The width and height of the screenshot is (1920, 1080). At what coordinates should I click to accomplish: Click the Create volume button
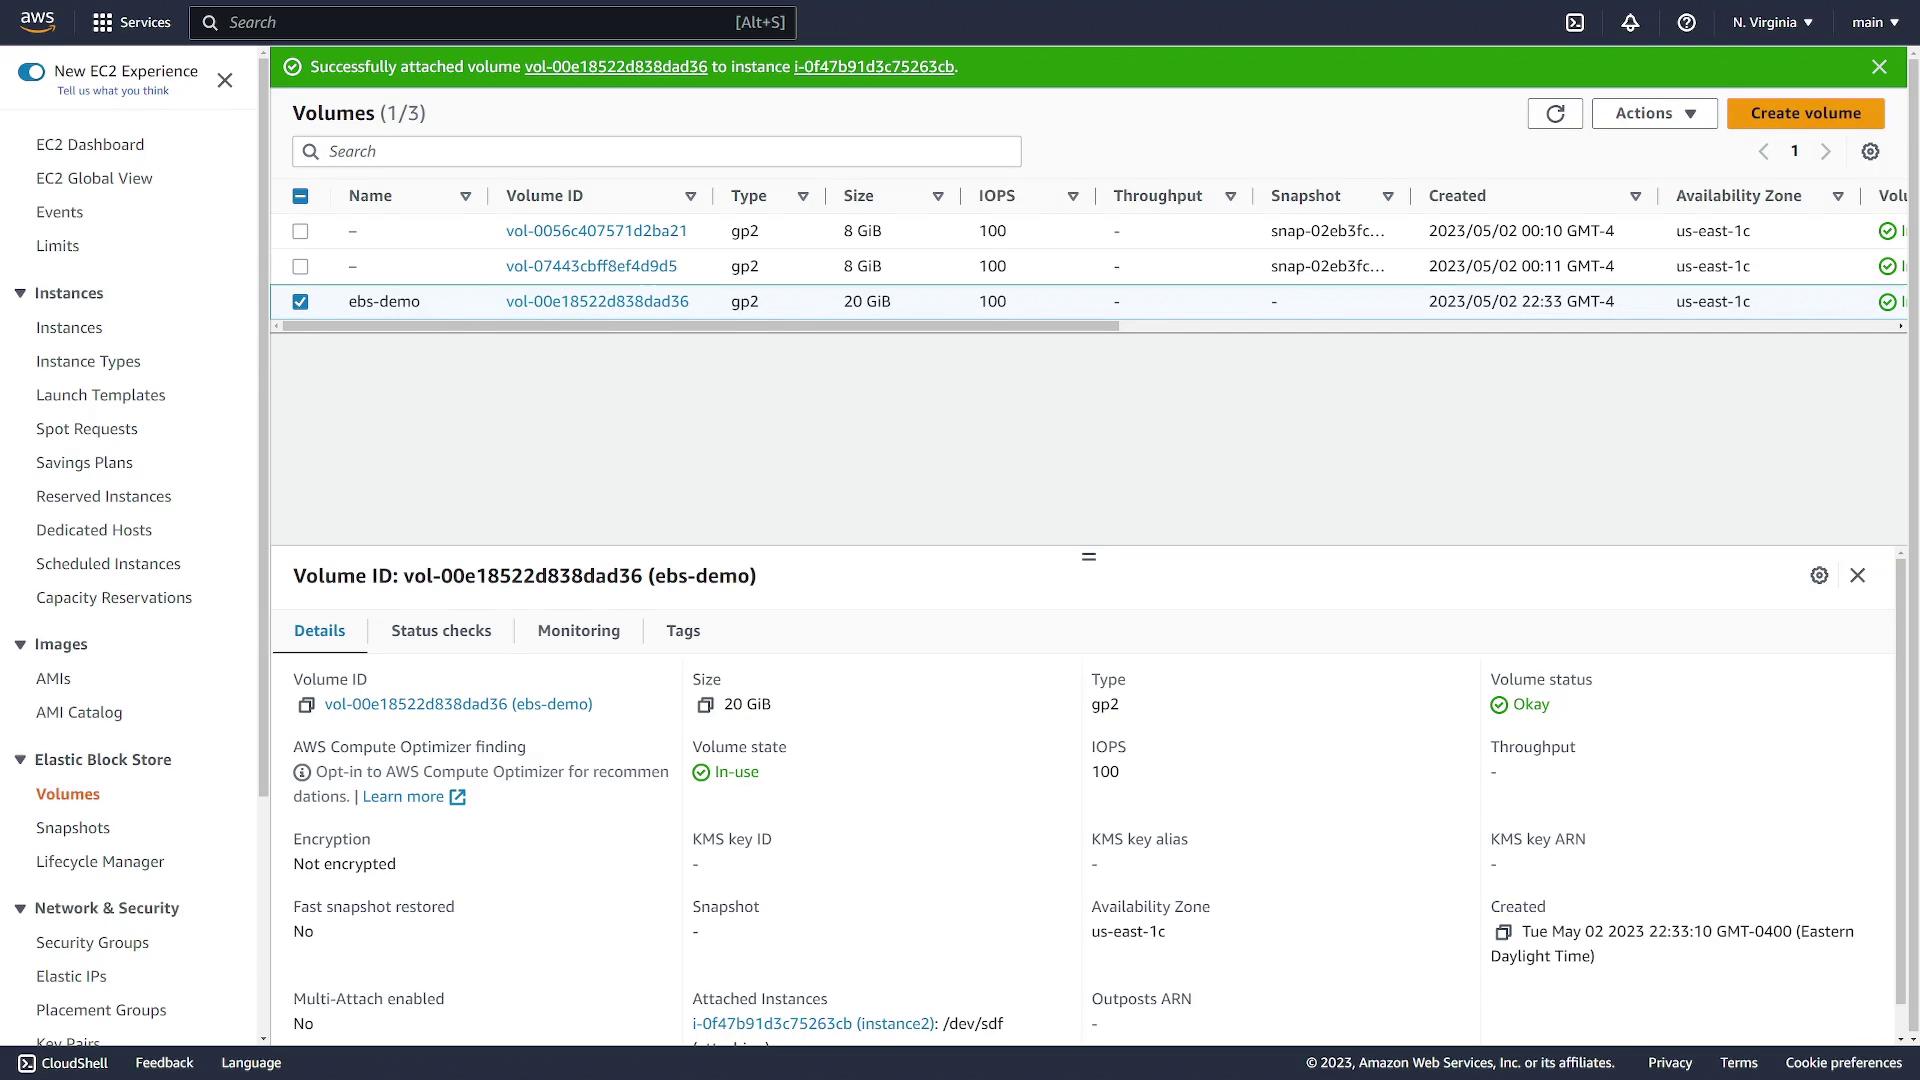[1805, 113]
